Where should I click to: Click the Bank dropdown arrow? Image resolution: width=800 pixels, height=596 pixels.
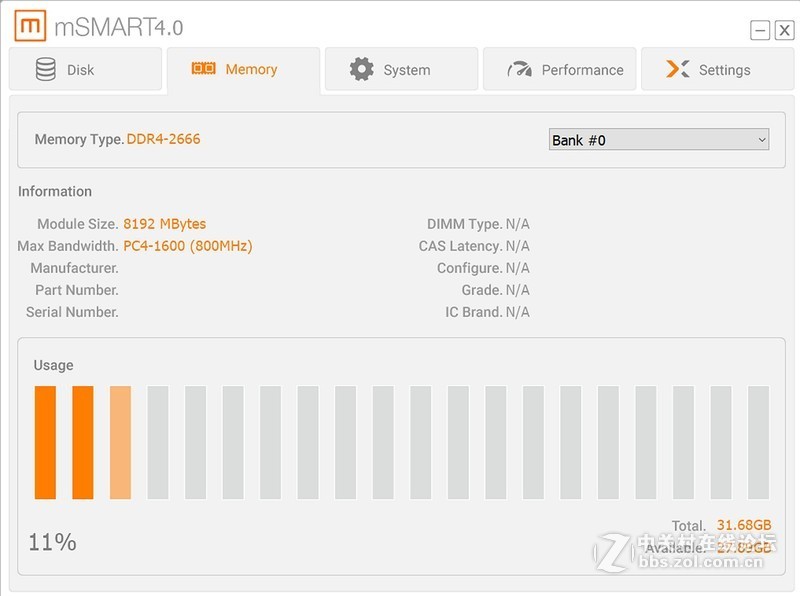pyautogui.click(x=762, y=140)
